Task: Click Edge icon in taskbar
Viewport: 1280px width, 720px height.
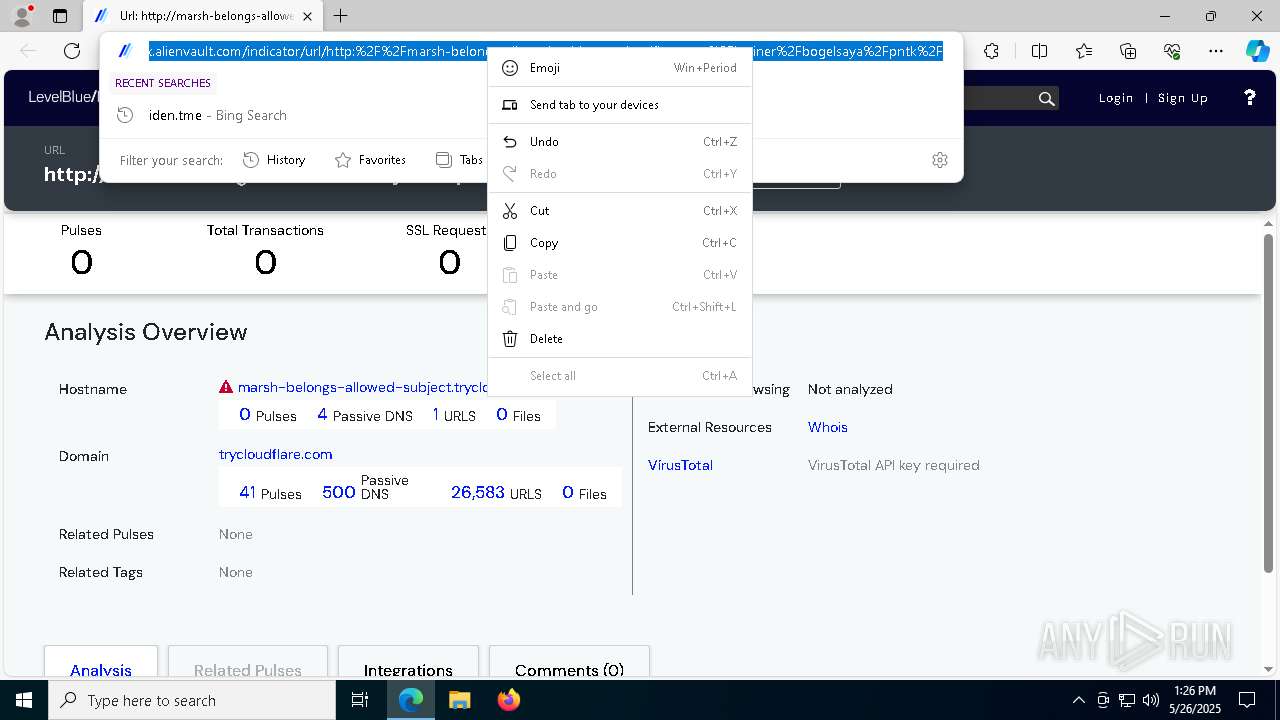Action: [411, 700]
